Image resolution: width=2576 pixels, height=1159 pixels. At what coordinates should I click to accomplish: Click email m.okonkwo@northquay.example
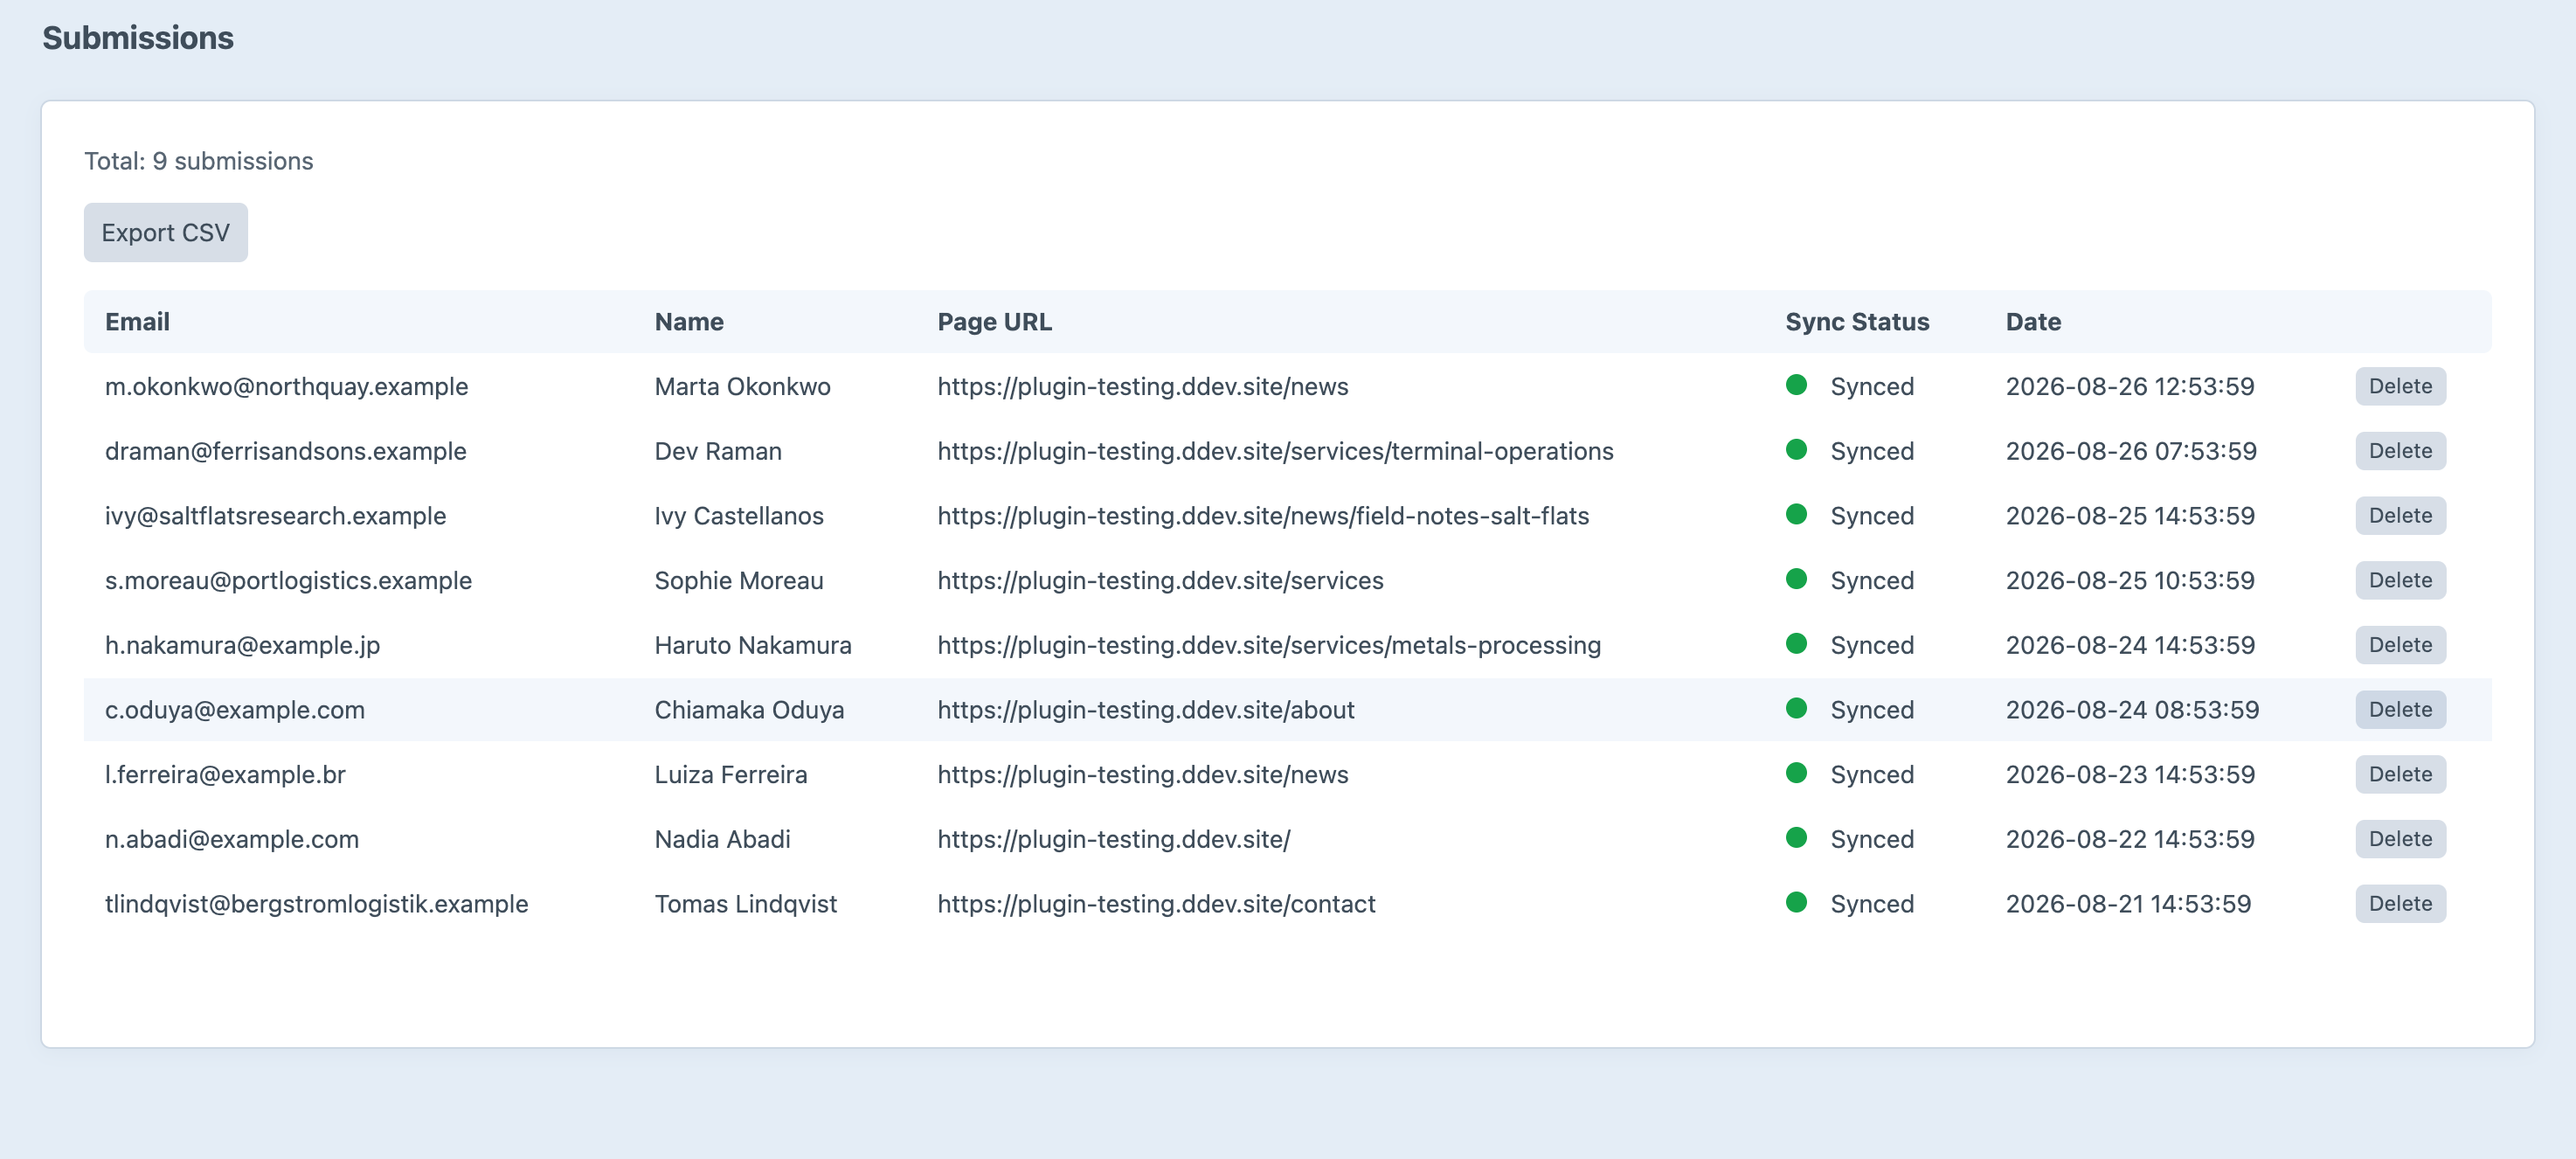(286, 387)
